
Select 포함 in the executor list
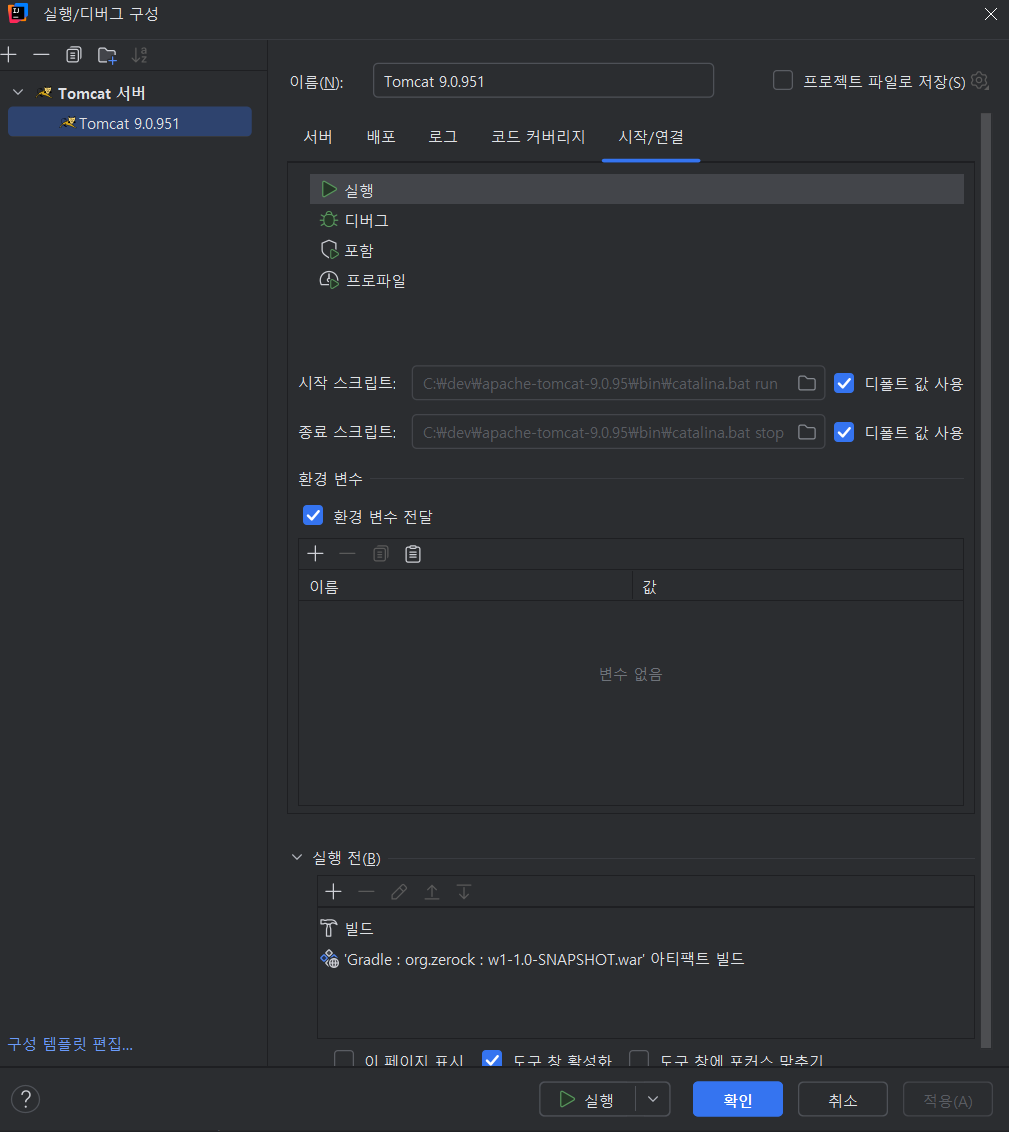637,251
